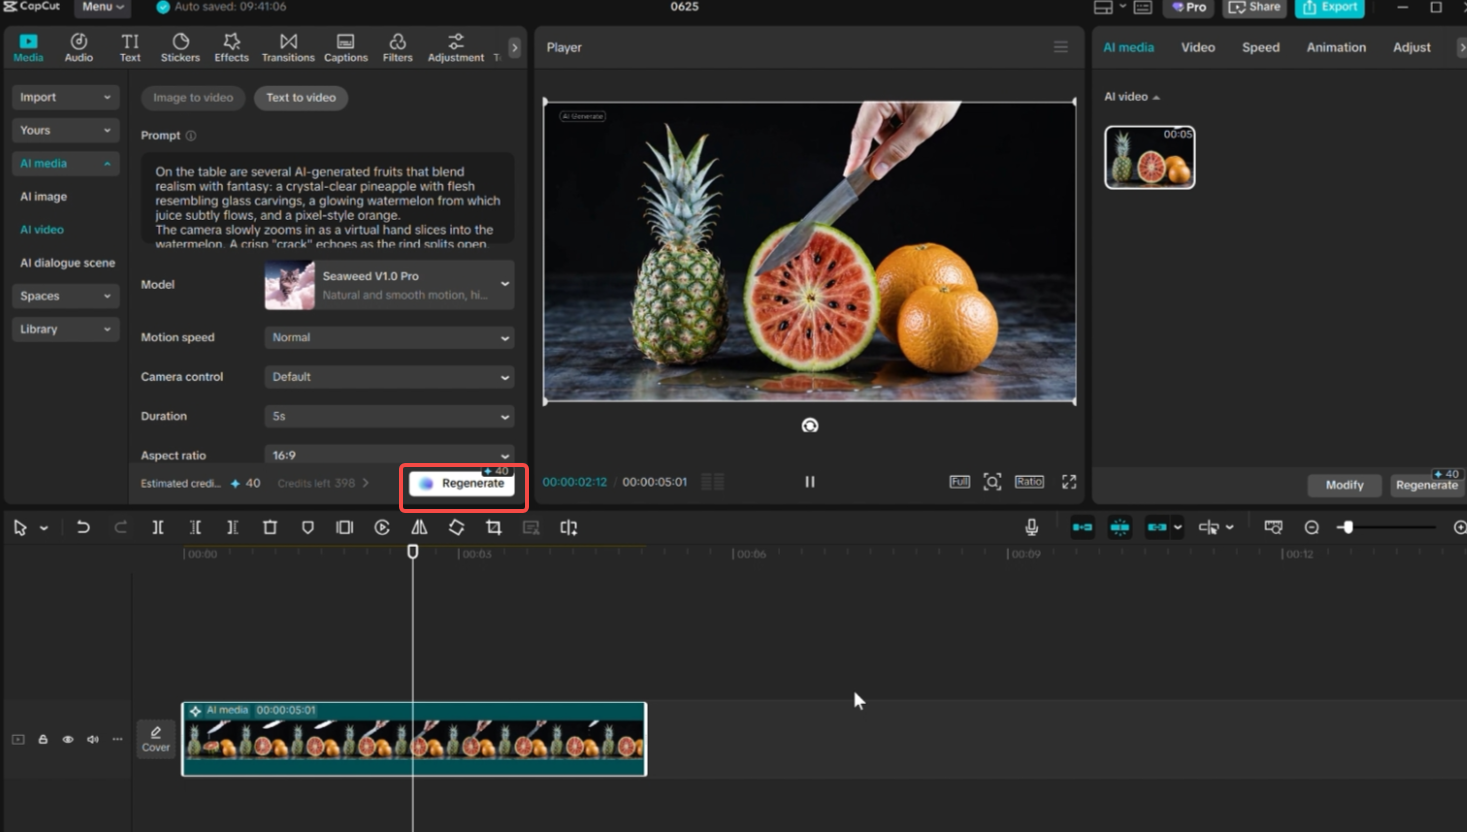Screen dimensions: 1467x832
Task: Expand the Duration dropdown set to 5s
Action: click(x=388, y=416)
